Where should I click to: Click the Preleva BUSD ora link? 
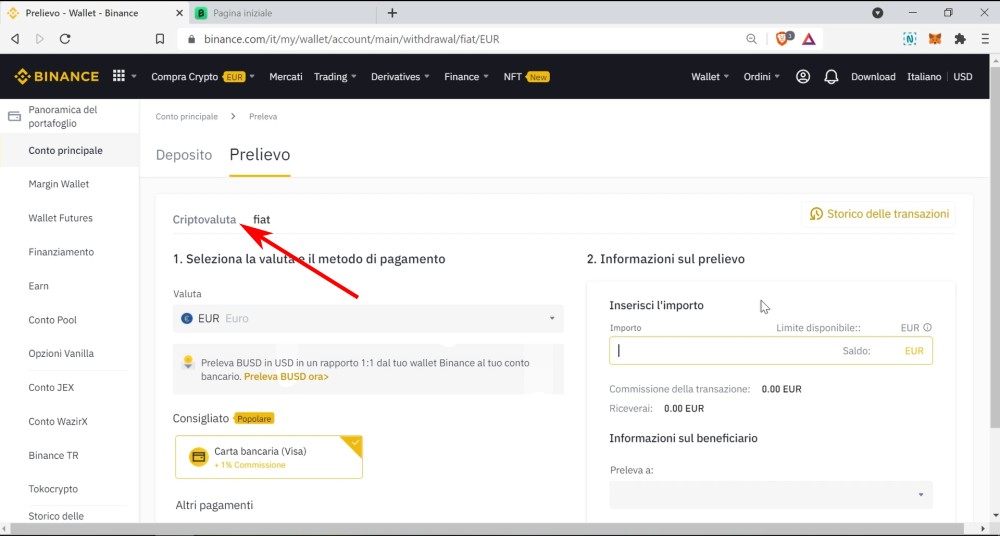coord(286,377)
